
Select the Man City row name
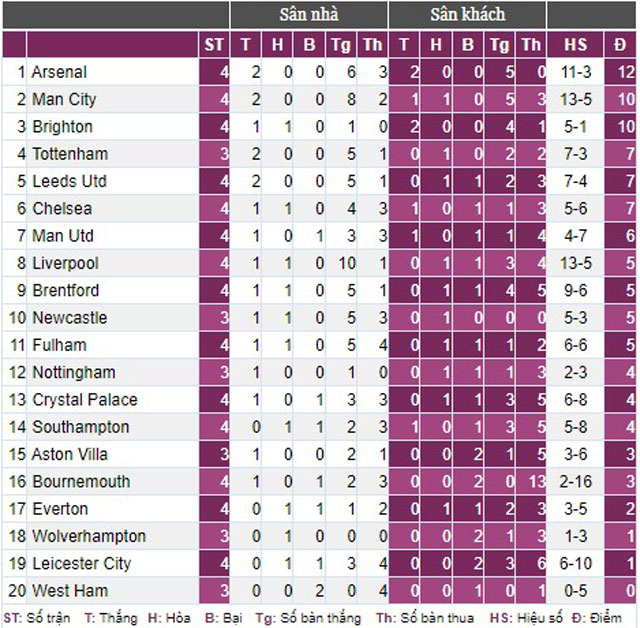(x=64, y=99)
